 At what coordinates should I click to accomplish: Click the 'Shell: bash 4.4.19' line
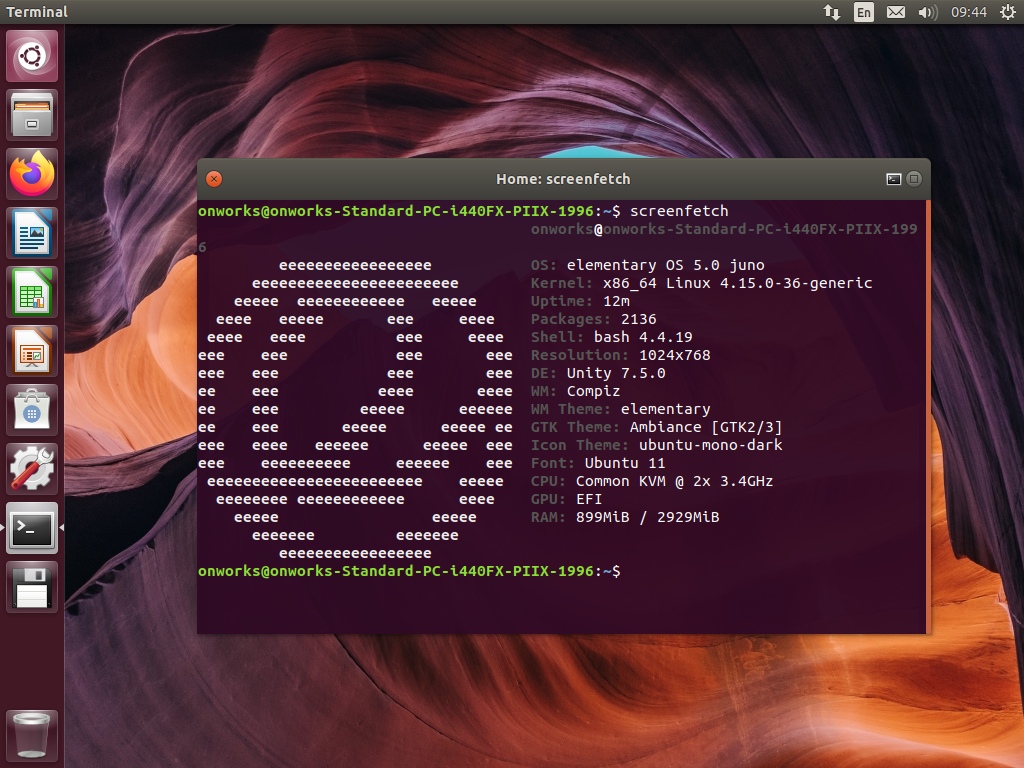click(612, 337)
